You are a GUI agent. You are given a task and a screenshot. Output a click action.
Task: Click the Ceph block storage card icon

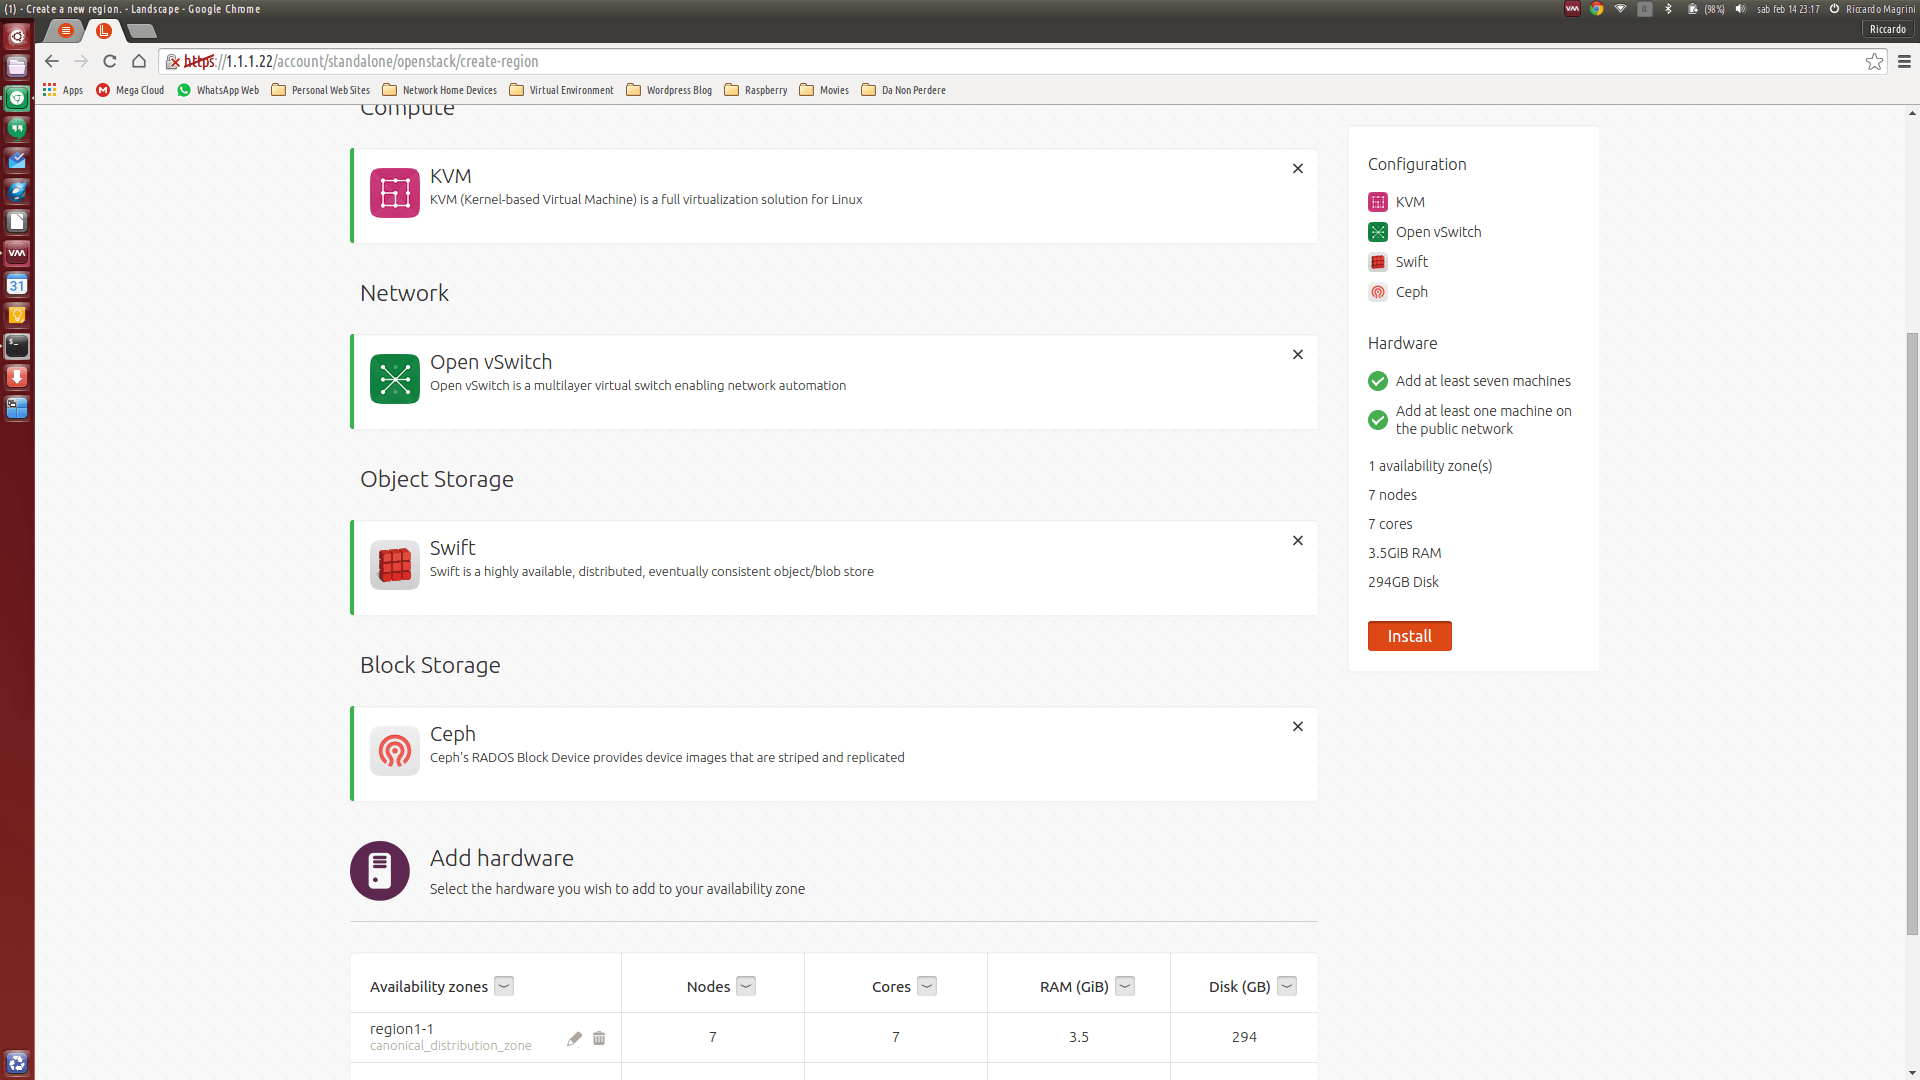[x=395, y=751]
